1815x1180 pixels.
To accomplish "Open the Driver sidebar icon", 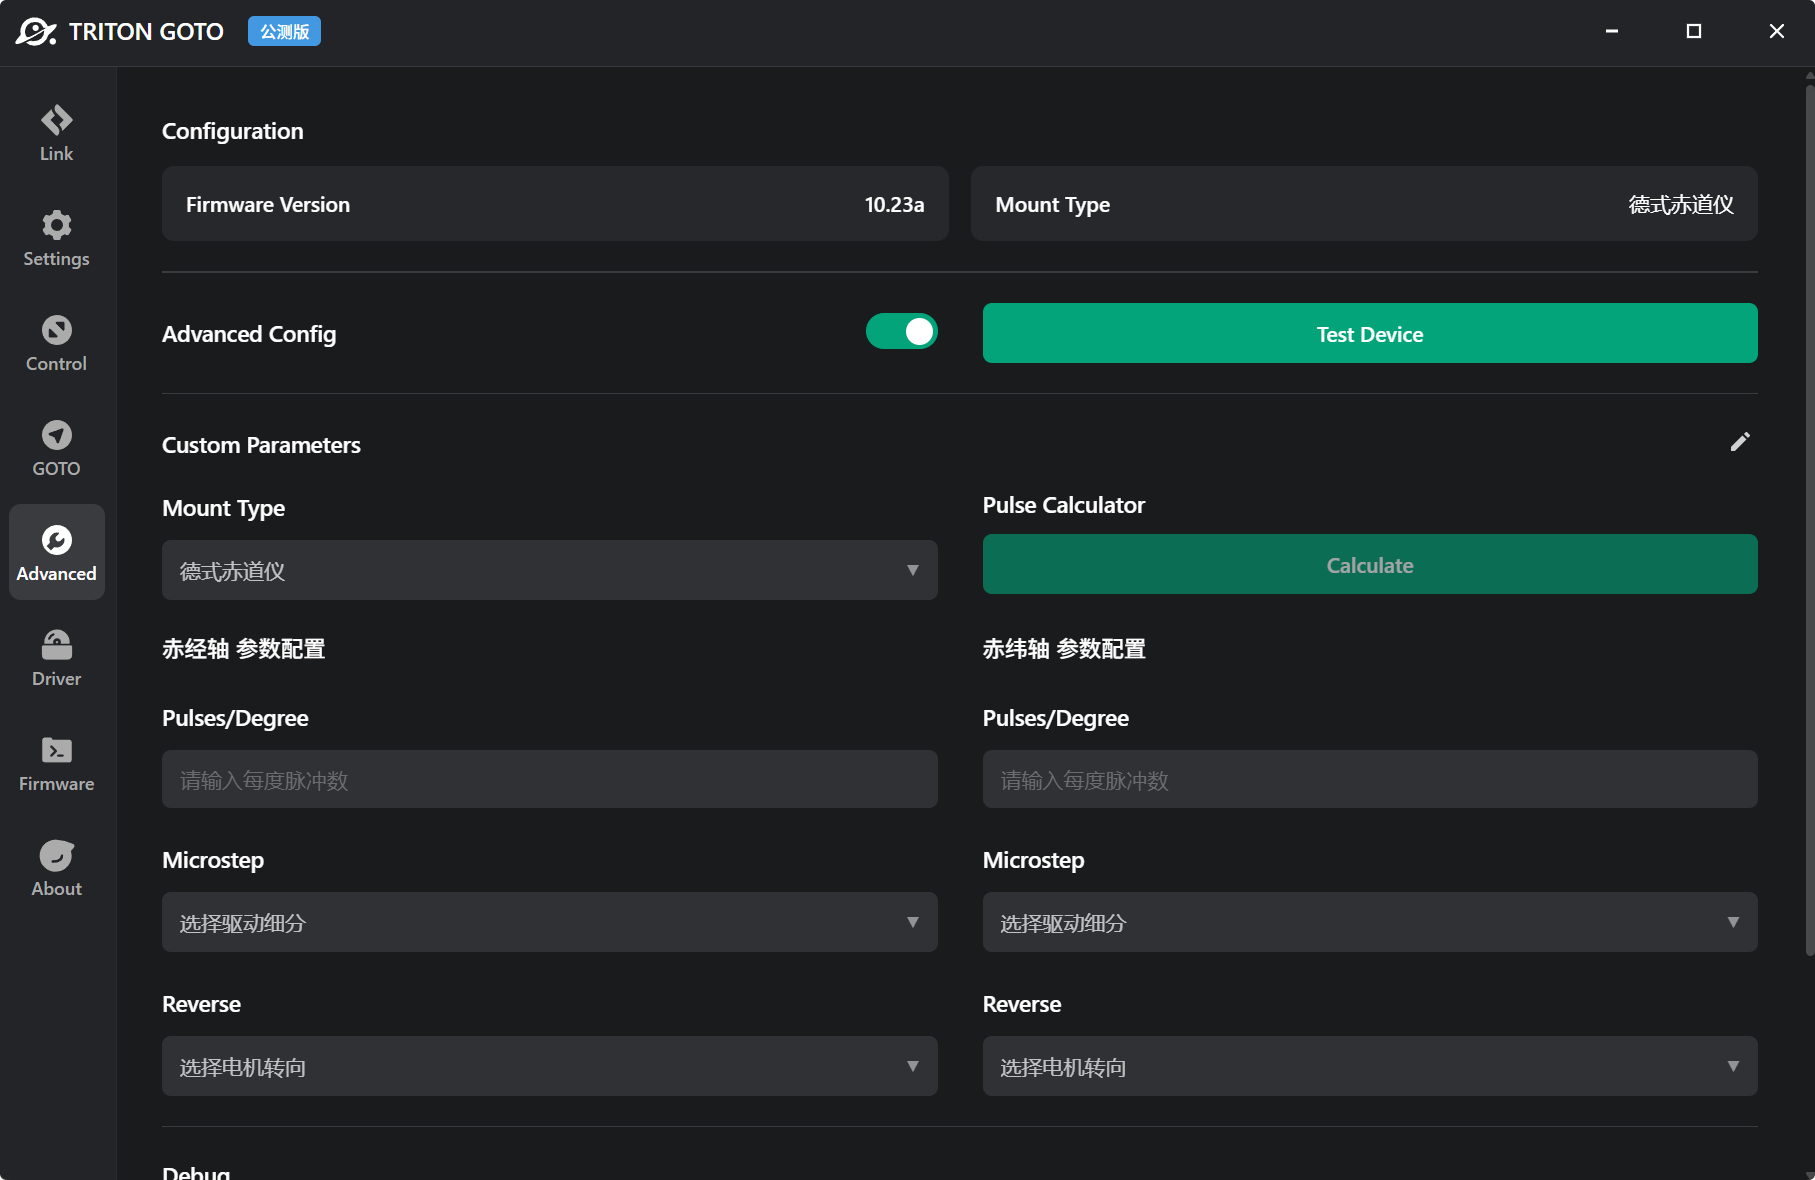I will pyautogui.click(x=56, y=658).
